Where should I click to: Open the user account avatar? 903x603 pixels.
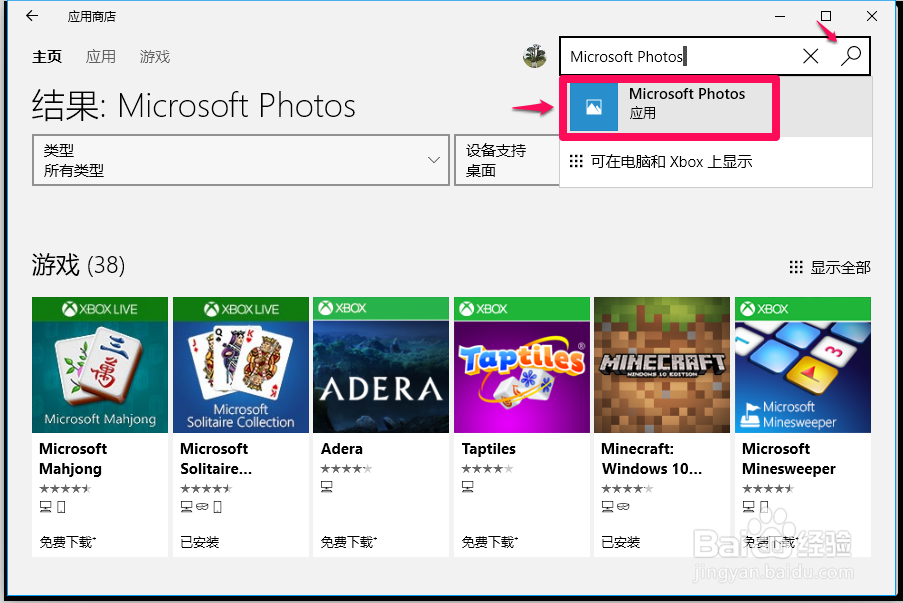534,56
